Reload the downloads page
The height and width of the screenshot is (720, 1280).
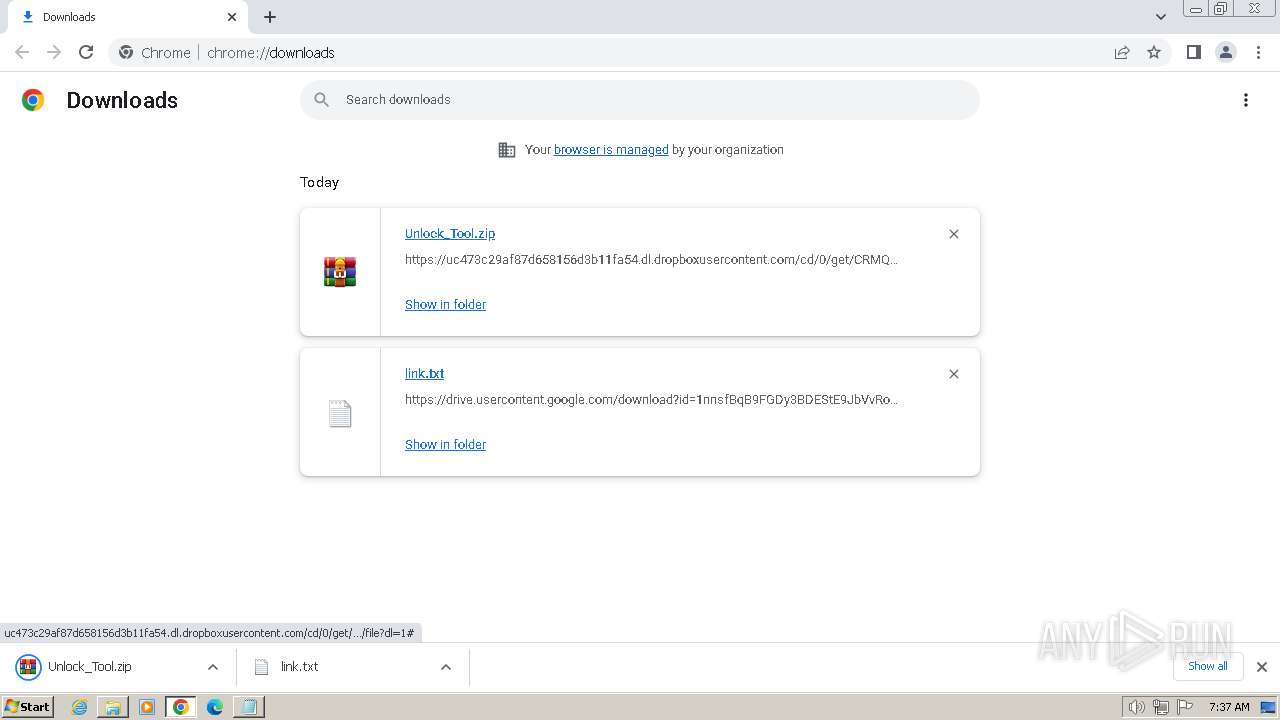86,52
